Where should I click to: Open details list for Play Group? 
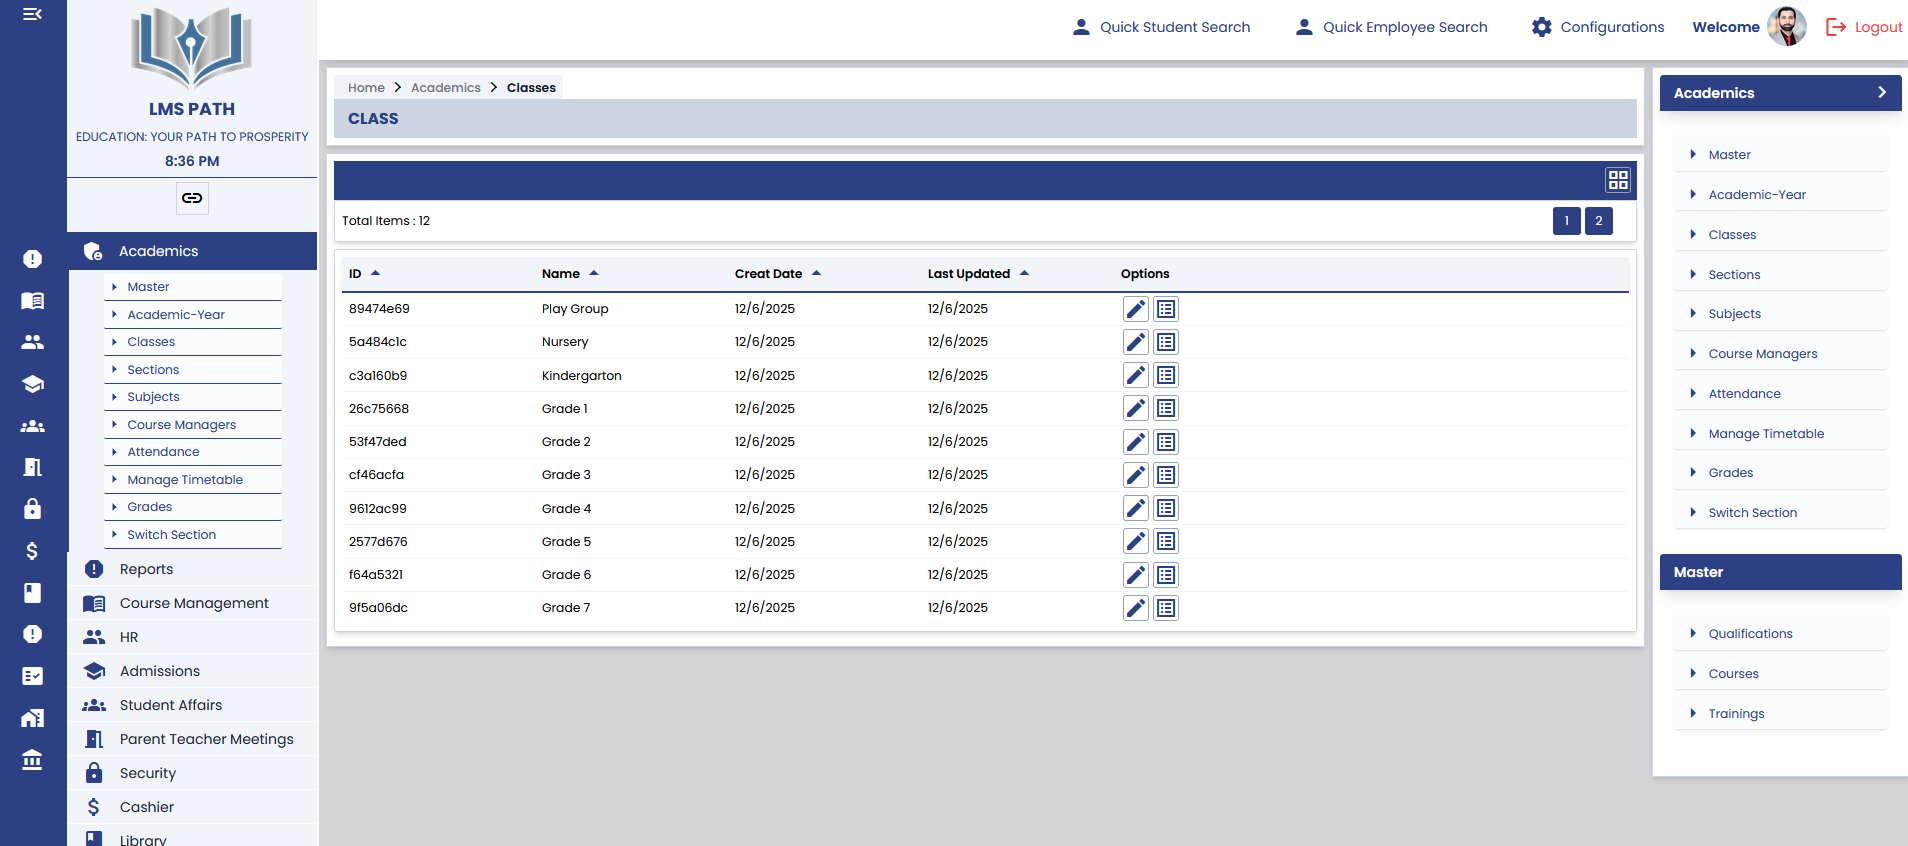point(1166,309)
